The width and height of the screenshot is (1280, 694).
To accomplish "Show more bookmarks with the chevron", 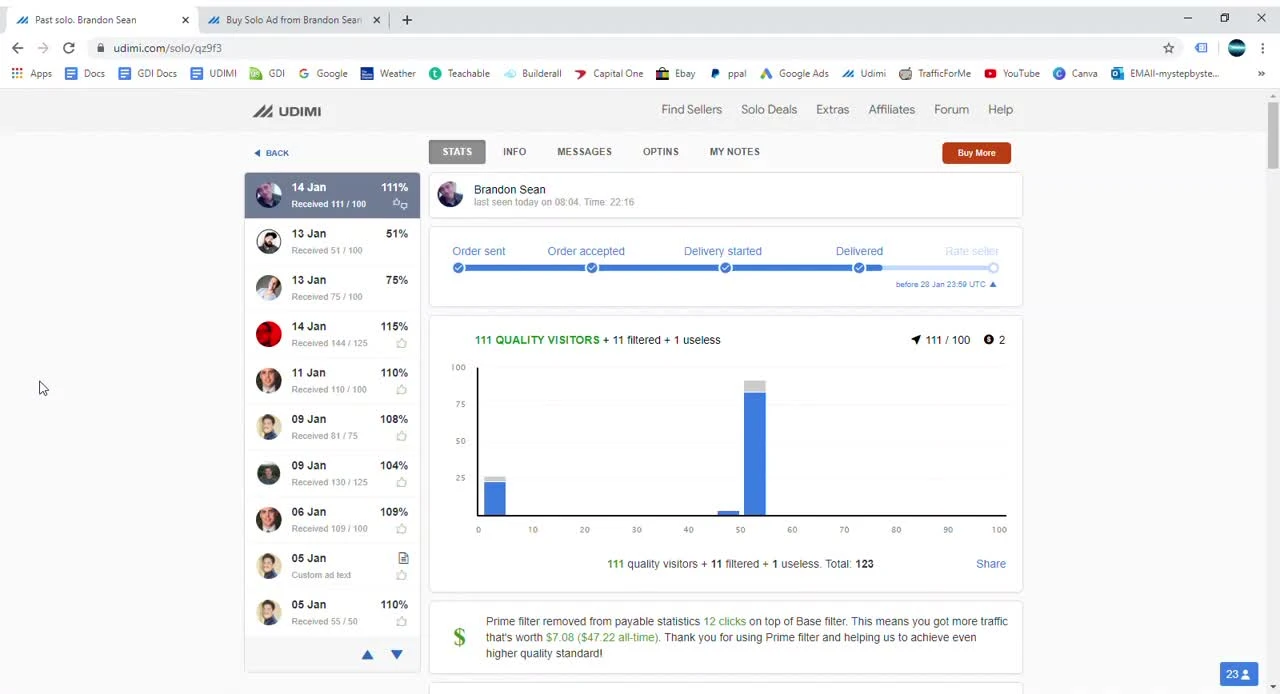I will pyautogui.click(x=1261, y=73).
